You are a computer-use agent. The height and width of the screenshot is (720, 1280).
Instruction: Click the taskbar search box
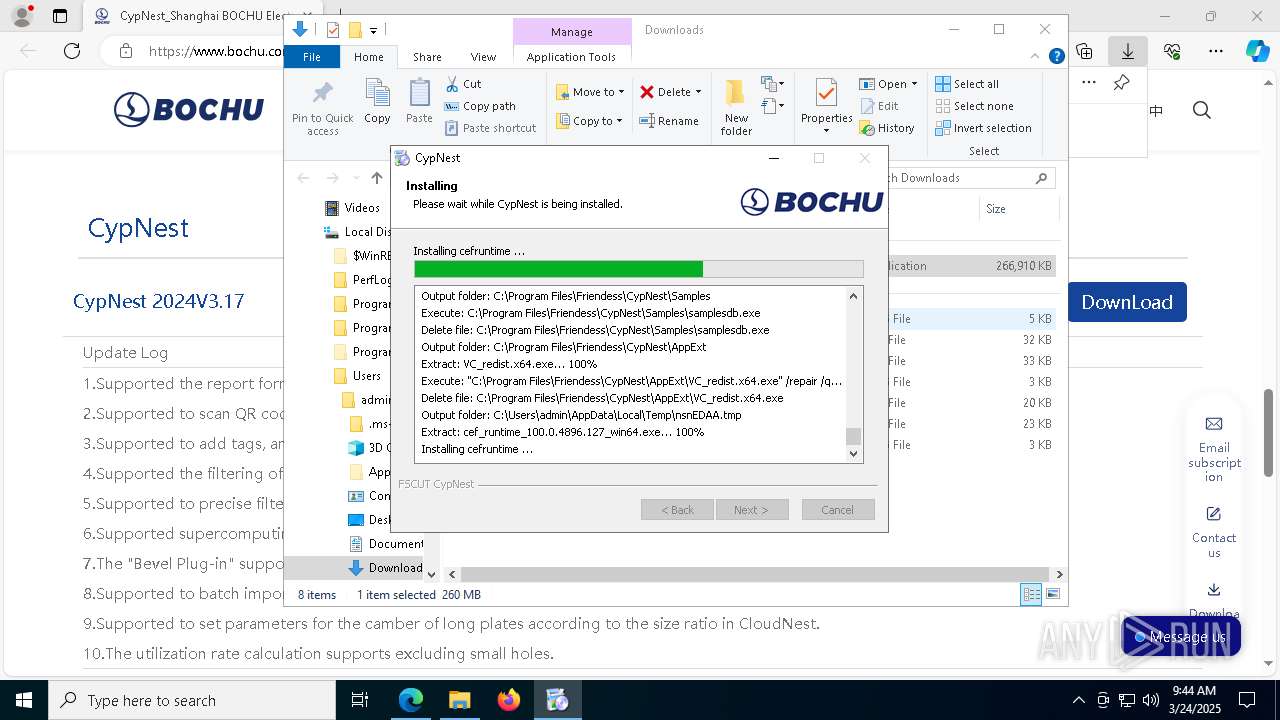pyautogui.click(x=192, y=700)
